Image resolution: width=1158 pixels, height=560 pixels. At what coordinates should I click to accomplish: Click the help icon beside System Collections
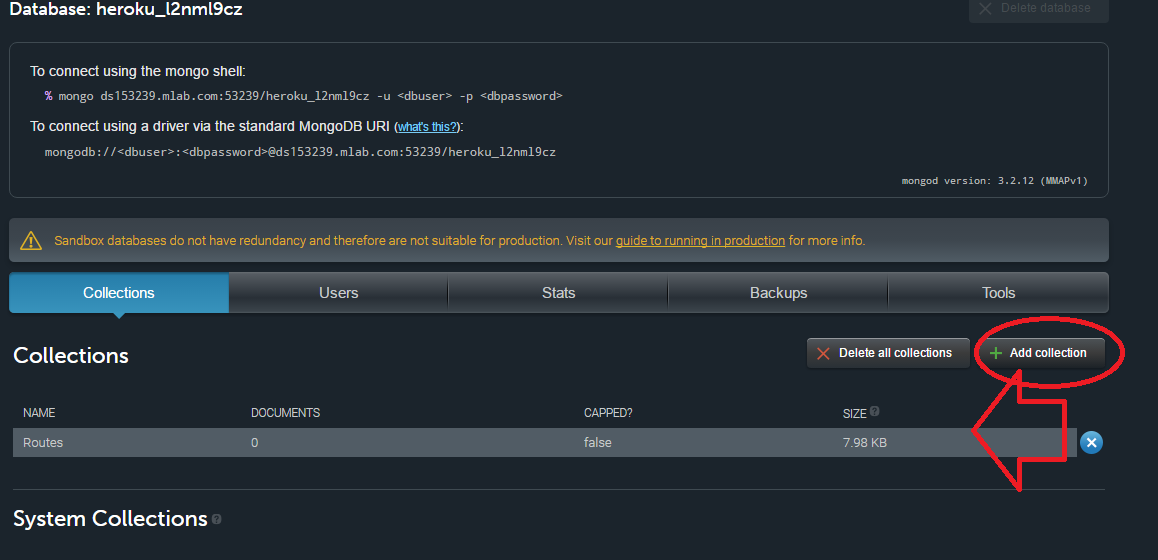tap(217, 520)
